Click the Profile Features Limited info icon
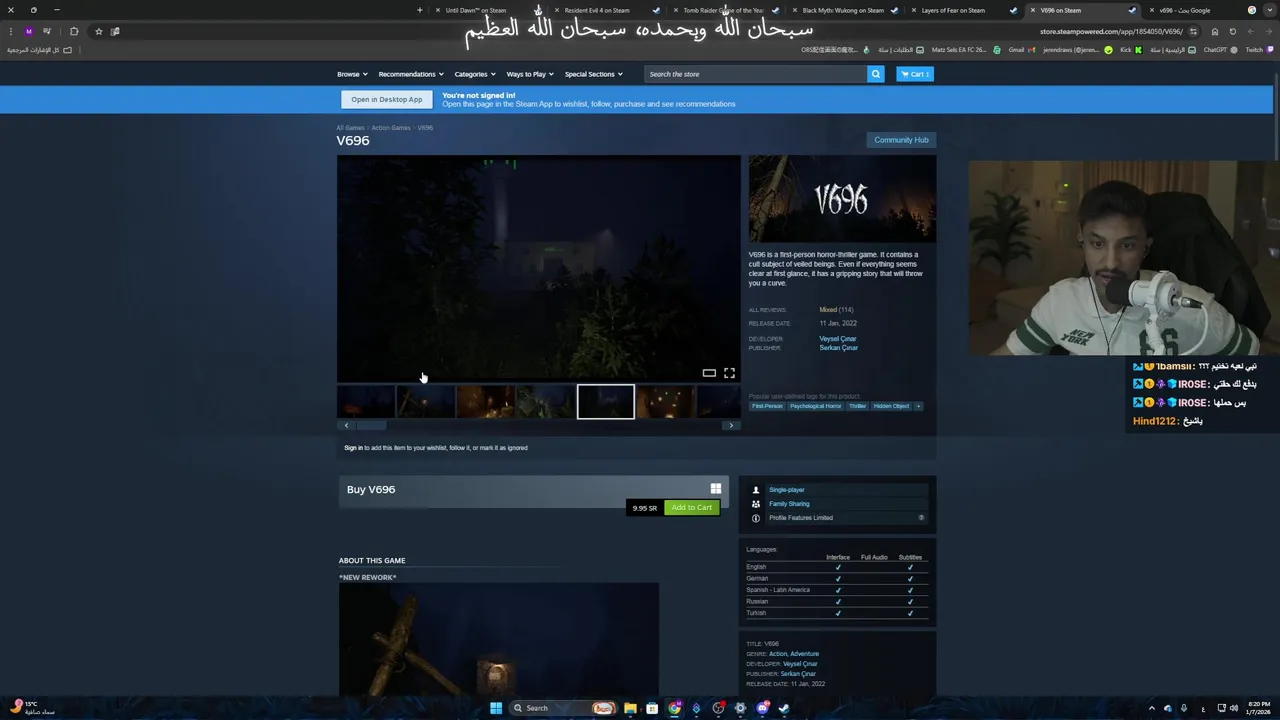 (755, 518)
